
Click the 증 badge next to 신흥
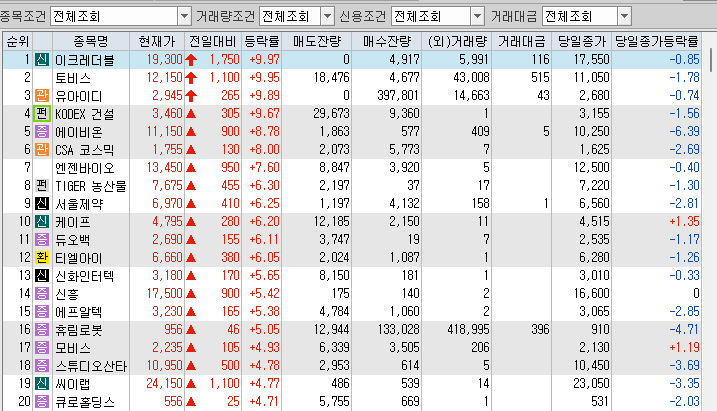(x=42, y=294)
